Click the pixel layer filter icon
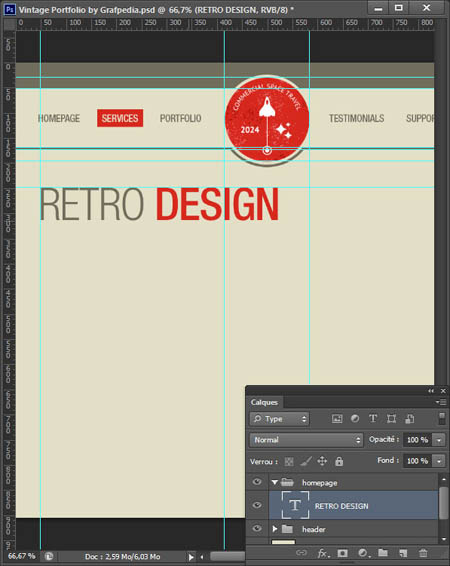The height and width of the screenshot is (566, 450). 337,419
